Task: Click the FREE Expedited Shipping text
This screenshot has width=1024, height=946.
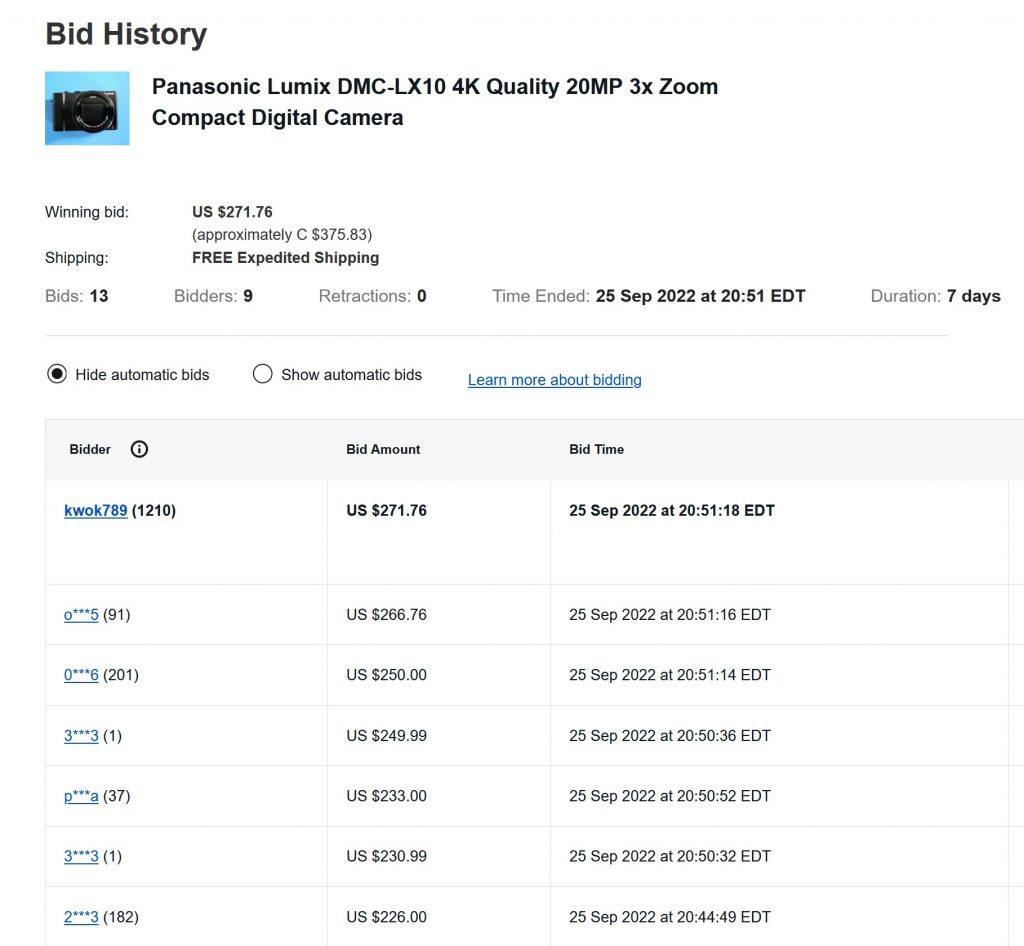Action: (285, 258)
